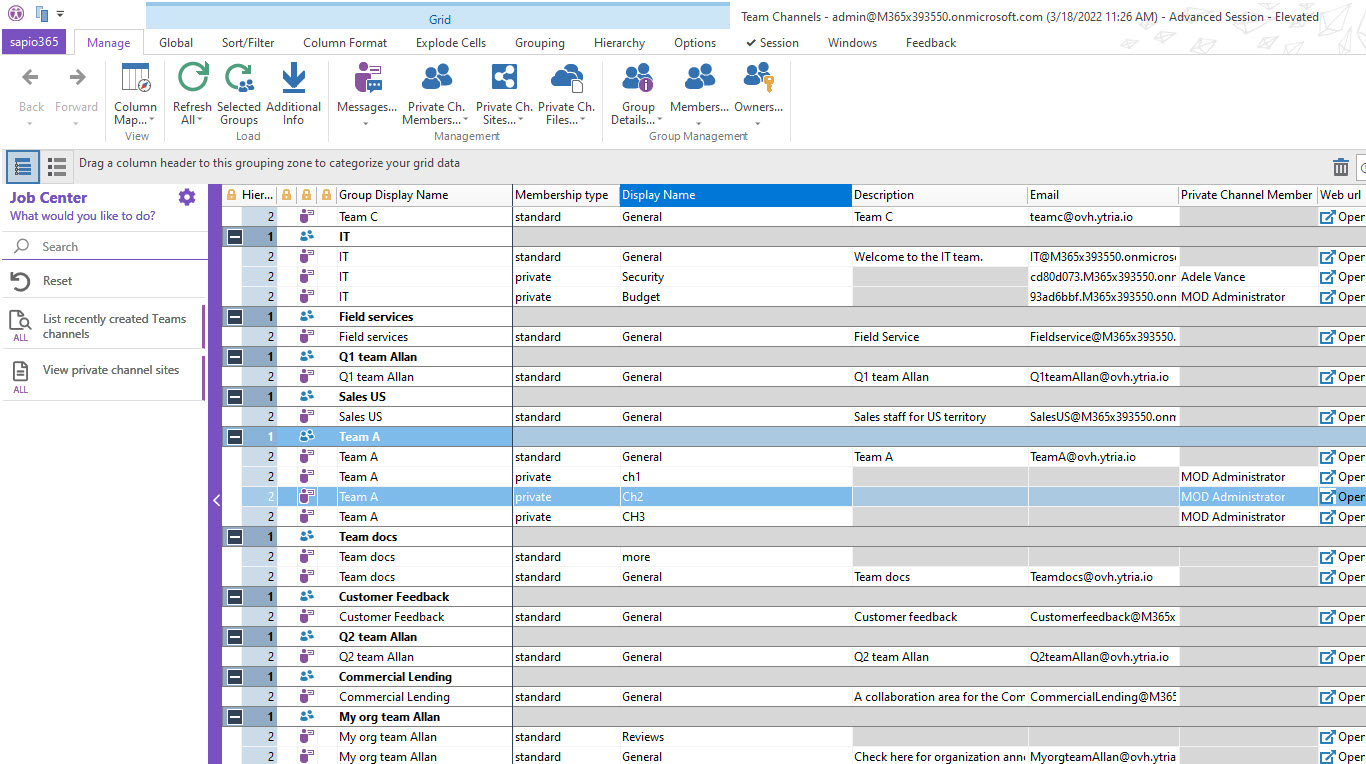Open the Hierarchy ribbon tab
Viewport: 1366px width, 764px height.
tap(619, 43)
